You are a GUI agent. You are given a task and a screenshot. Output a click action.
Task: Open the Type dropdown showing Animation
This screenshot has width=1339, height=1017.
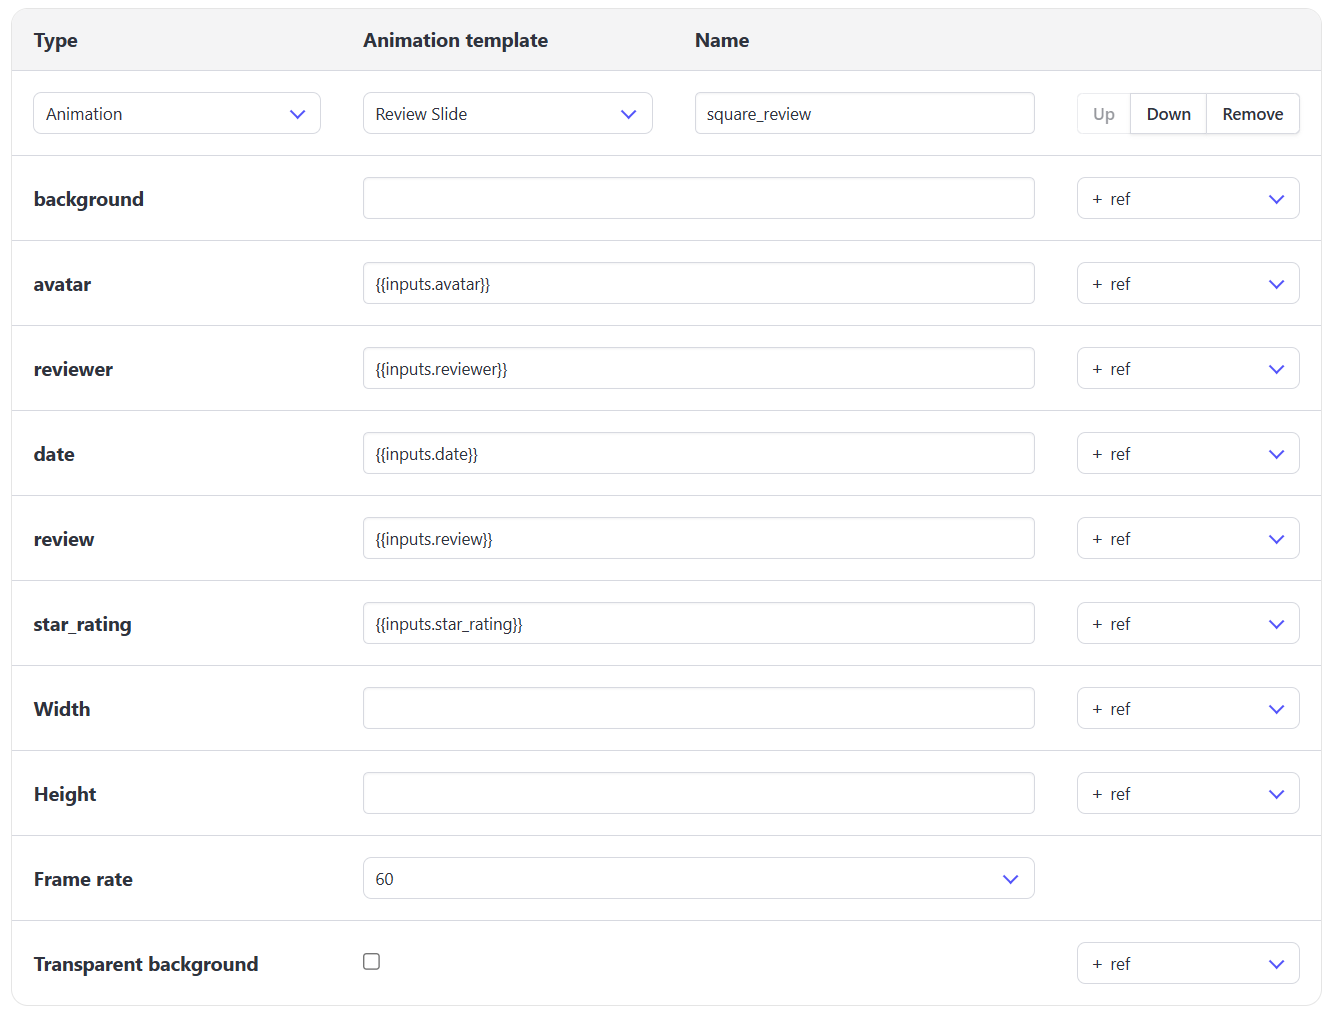coord(177,113)
